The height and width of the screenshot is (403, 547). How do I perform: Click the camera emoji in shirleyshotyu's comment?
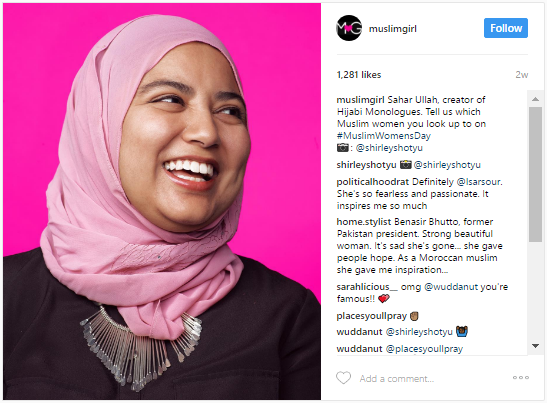[405, 164]
